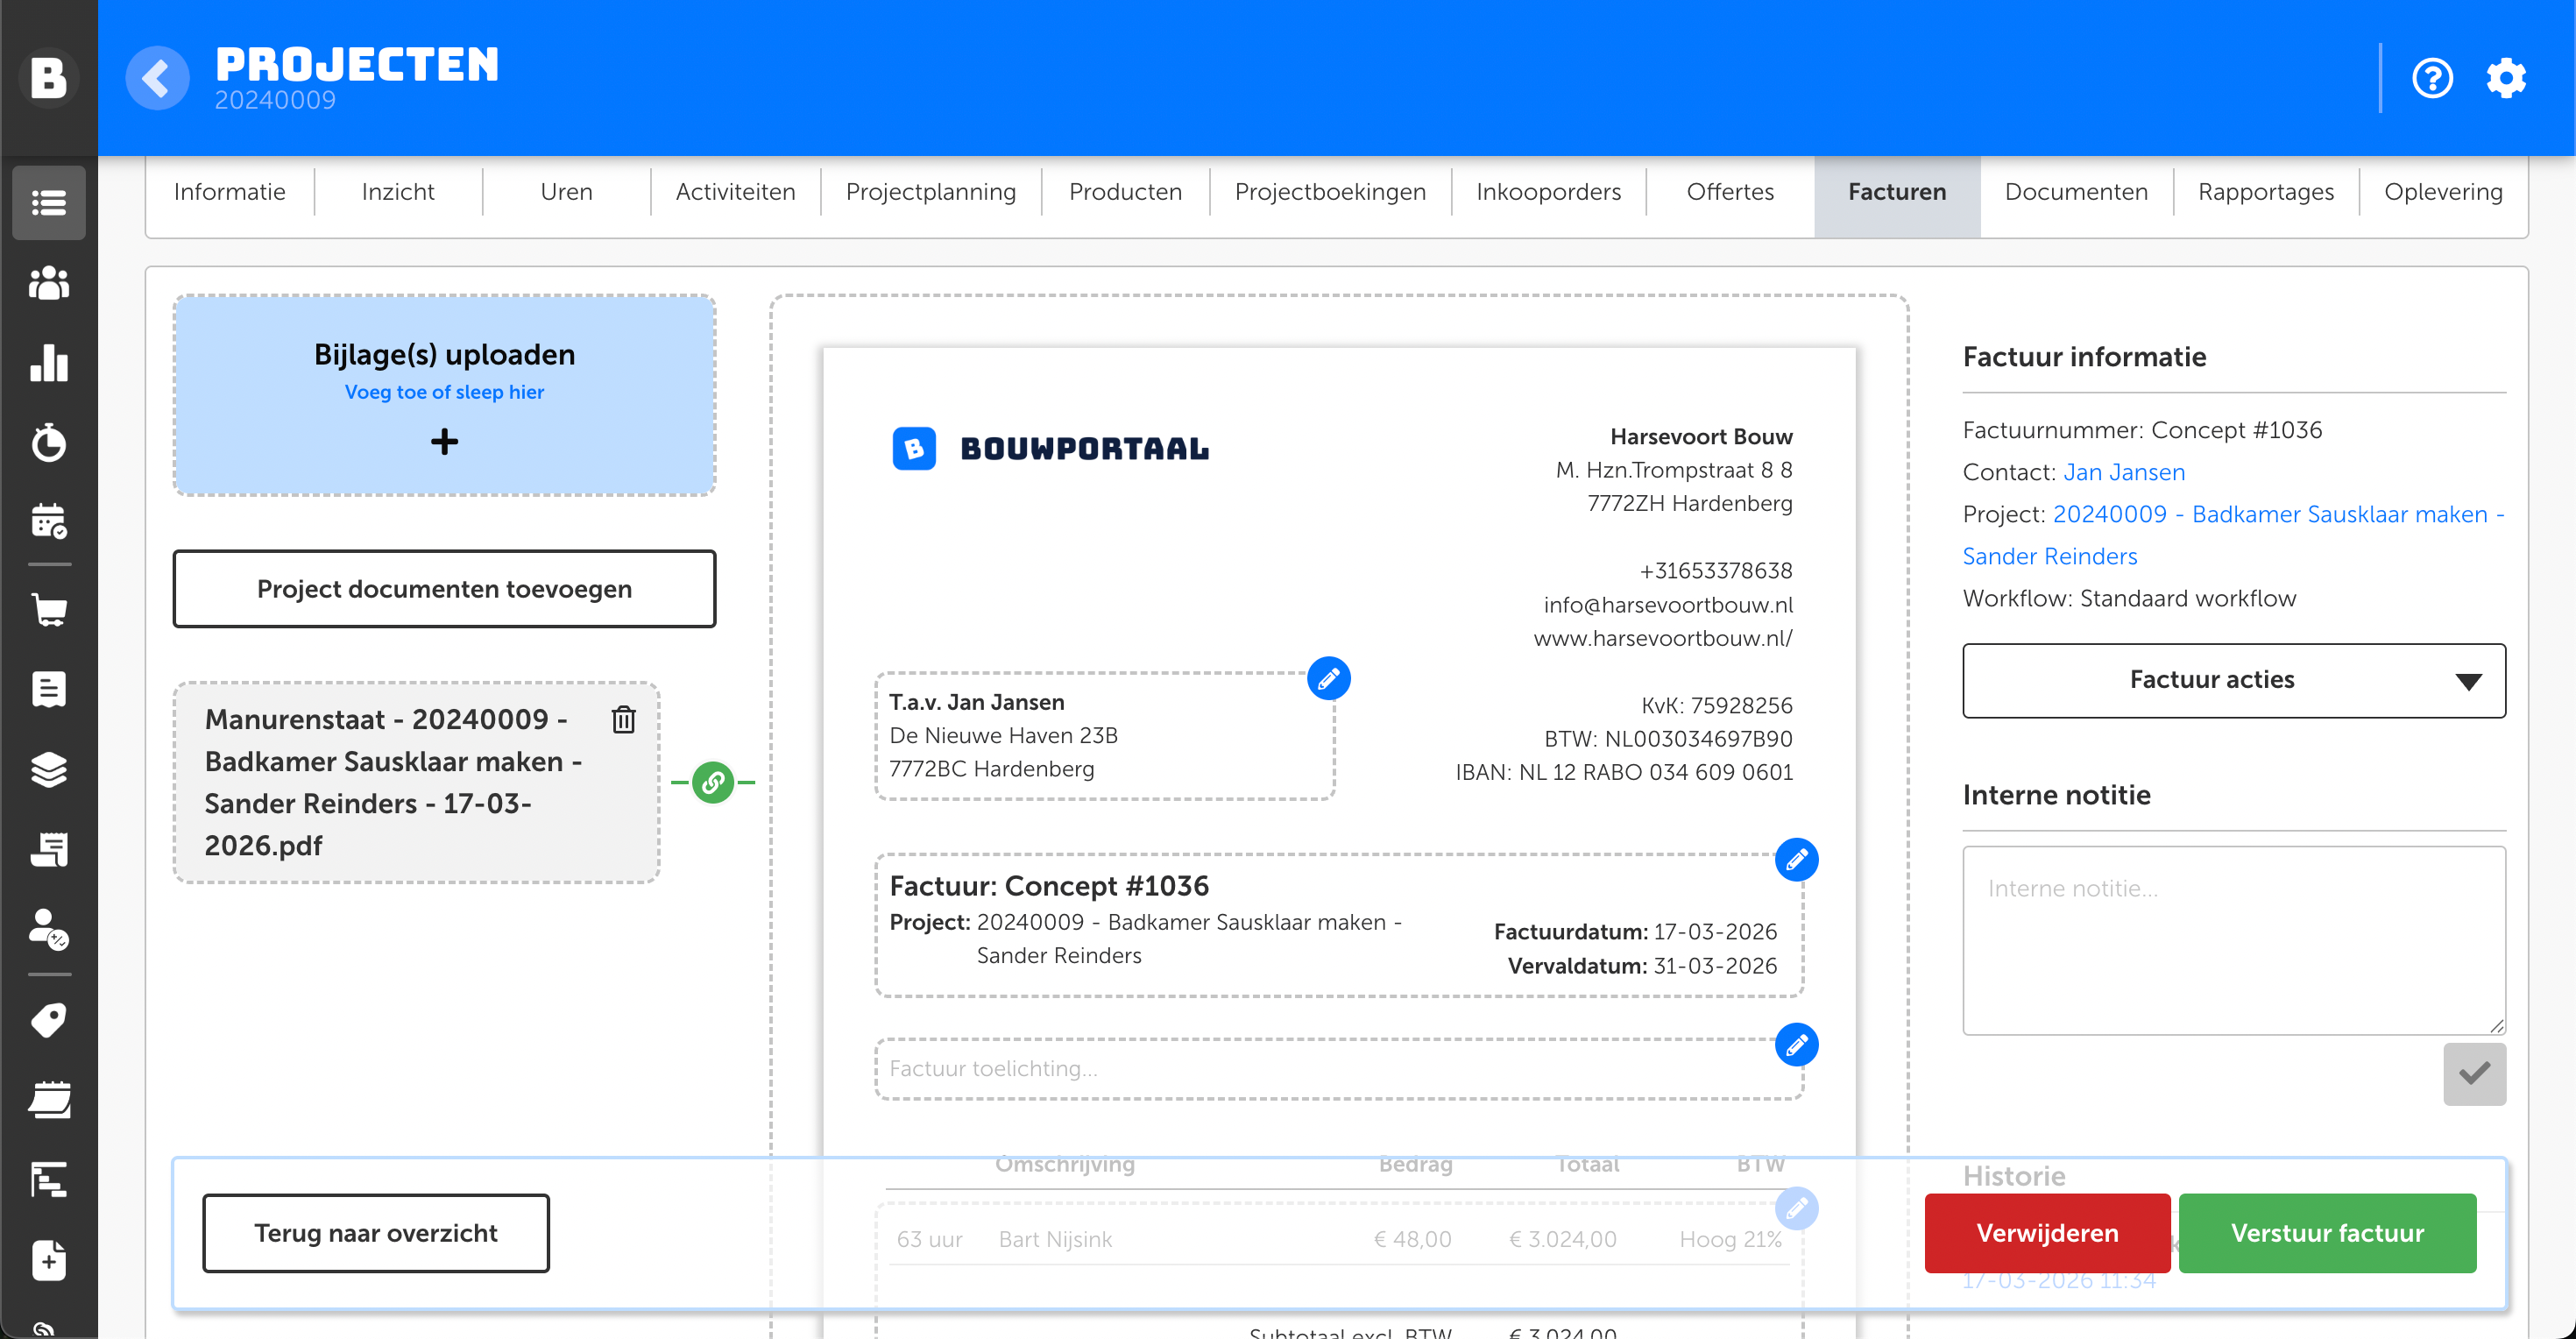Click the info@harsevoortbouw.nl email text
The height and width of the screenshot is (1339, 2576).
tap(1668, 605)
